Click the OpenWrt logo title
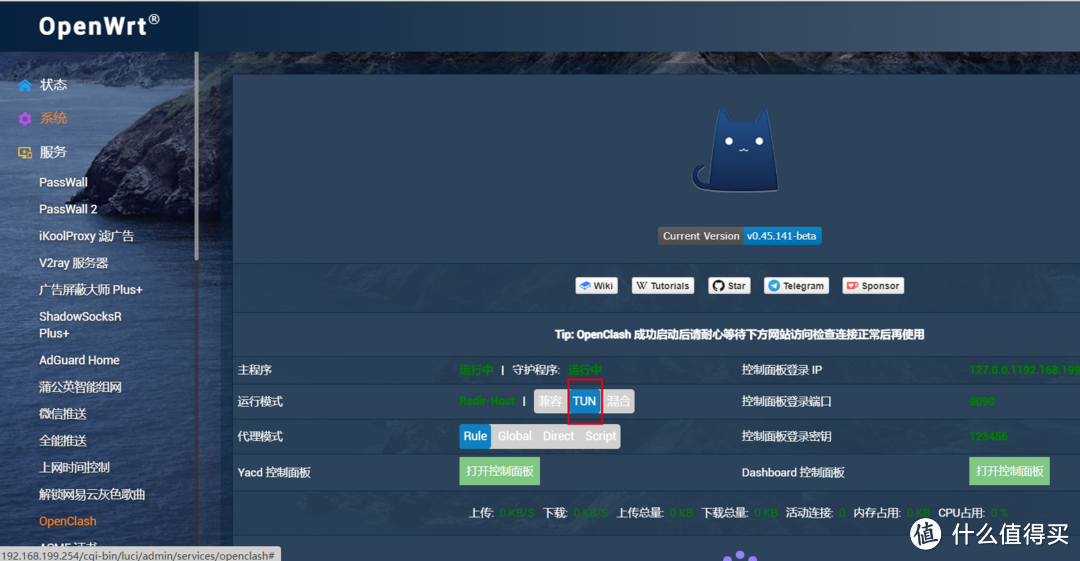The height and width of the screenshot is (561, 1080). point(99,26)
